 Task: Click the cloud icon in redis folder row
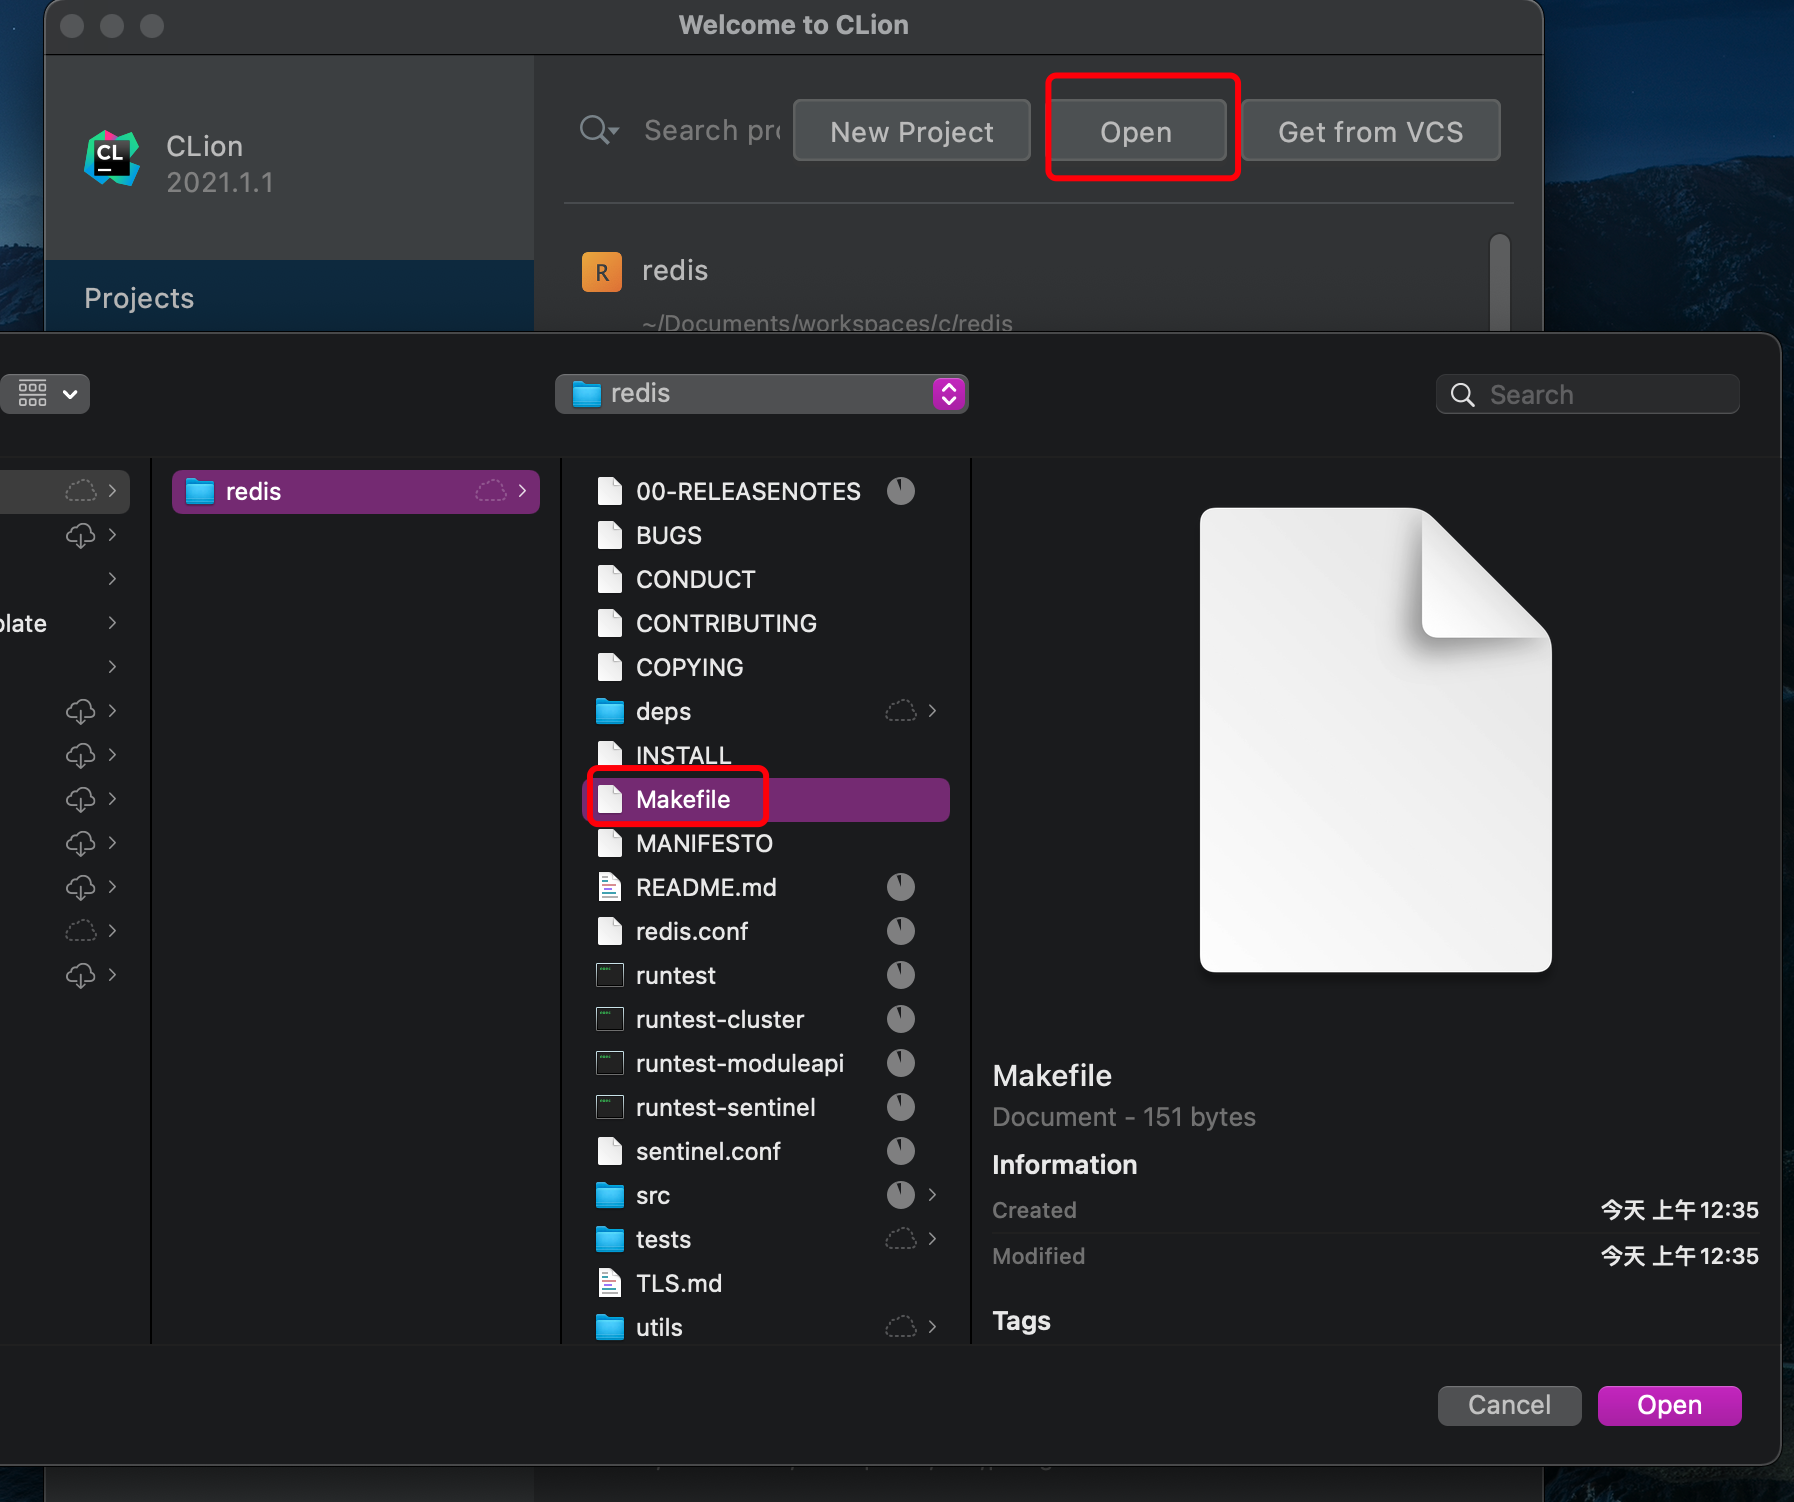tap(490, 491)
